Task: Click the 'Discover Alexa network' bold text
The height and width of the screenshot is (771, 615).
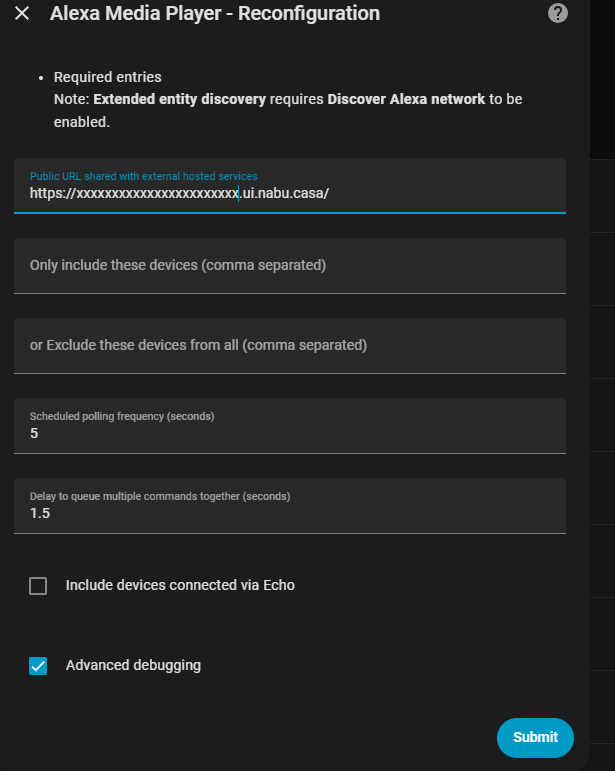Action: pos(406,99)
